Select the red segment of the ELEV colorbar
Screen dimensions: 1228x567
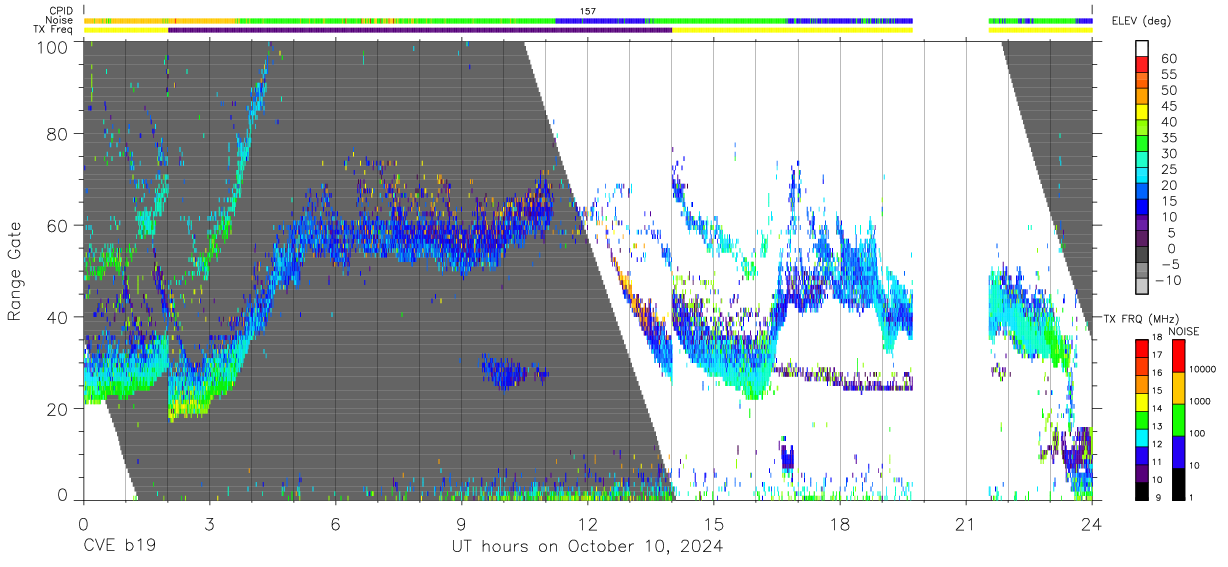pyautogui.click(x=1144, y=62)
